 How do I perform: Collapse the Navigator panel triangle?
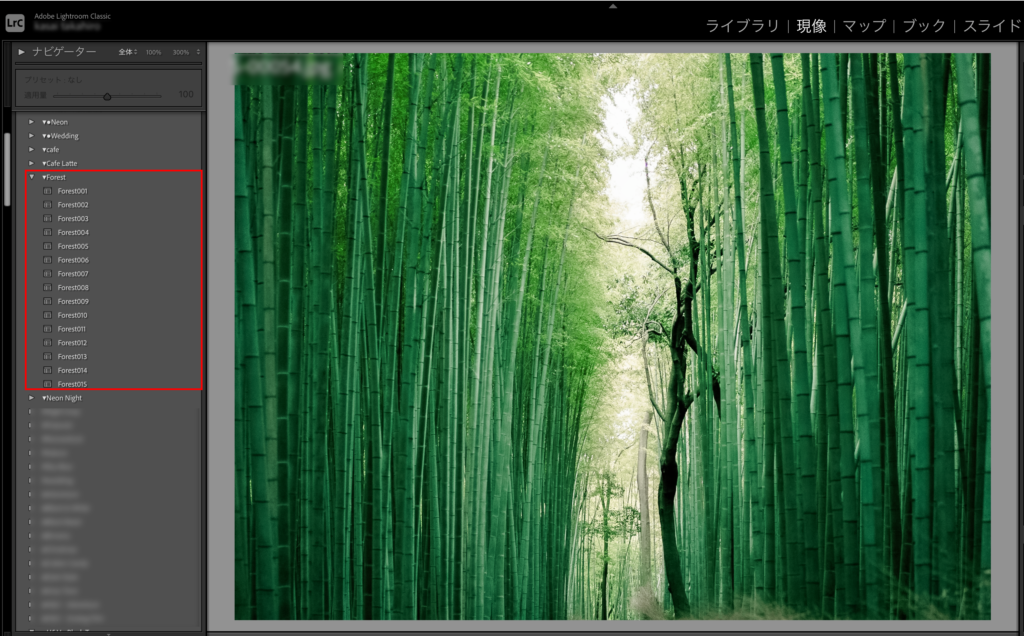pos(22,52)
